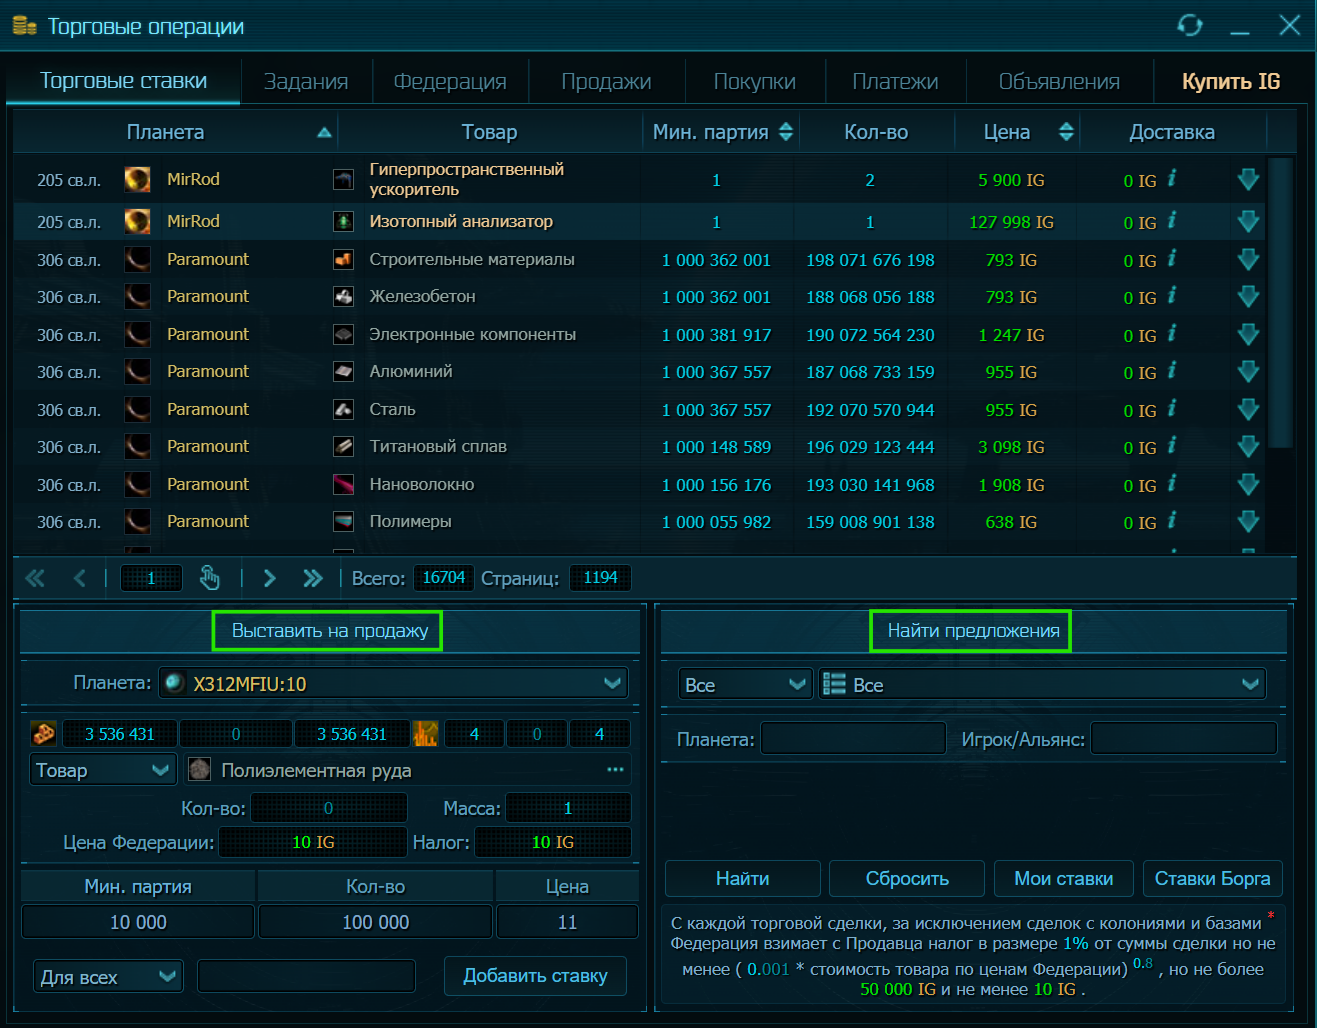This screenshot has height=1028, width=1317.
Task: Click the hand pointer go-to-page icon
Action: point(209,578)
